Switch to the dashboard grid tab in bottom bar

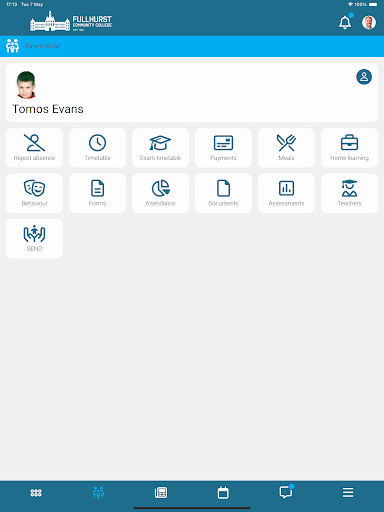click(36, 493)
